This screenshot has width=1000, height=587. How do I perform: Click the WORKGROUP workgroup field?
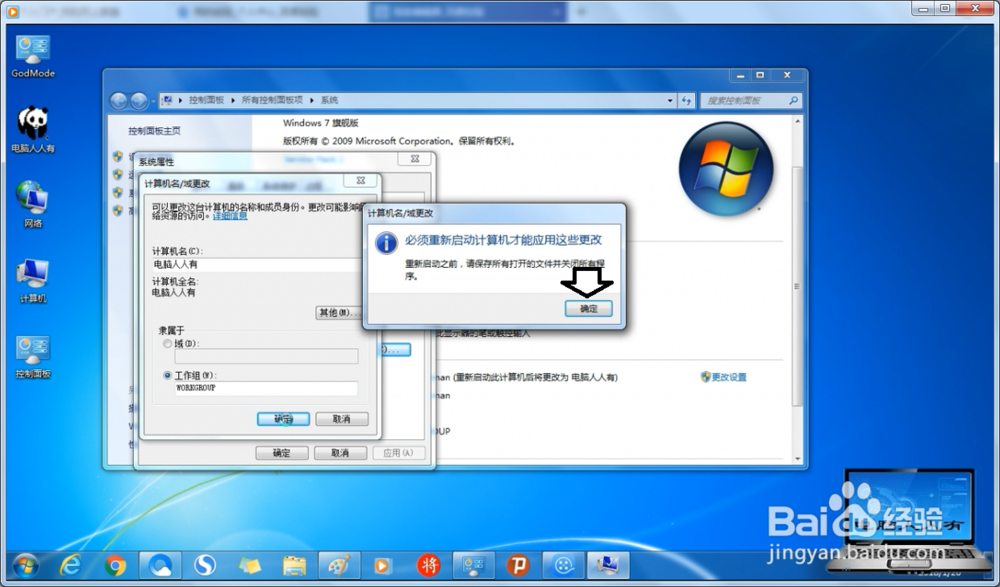(266, 388)
